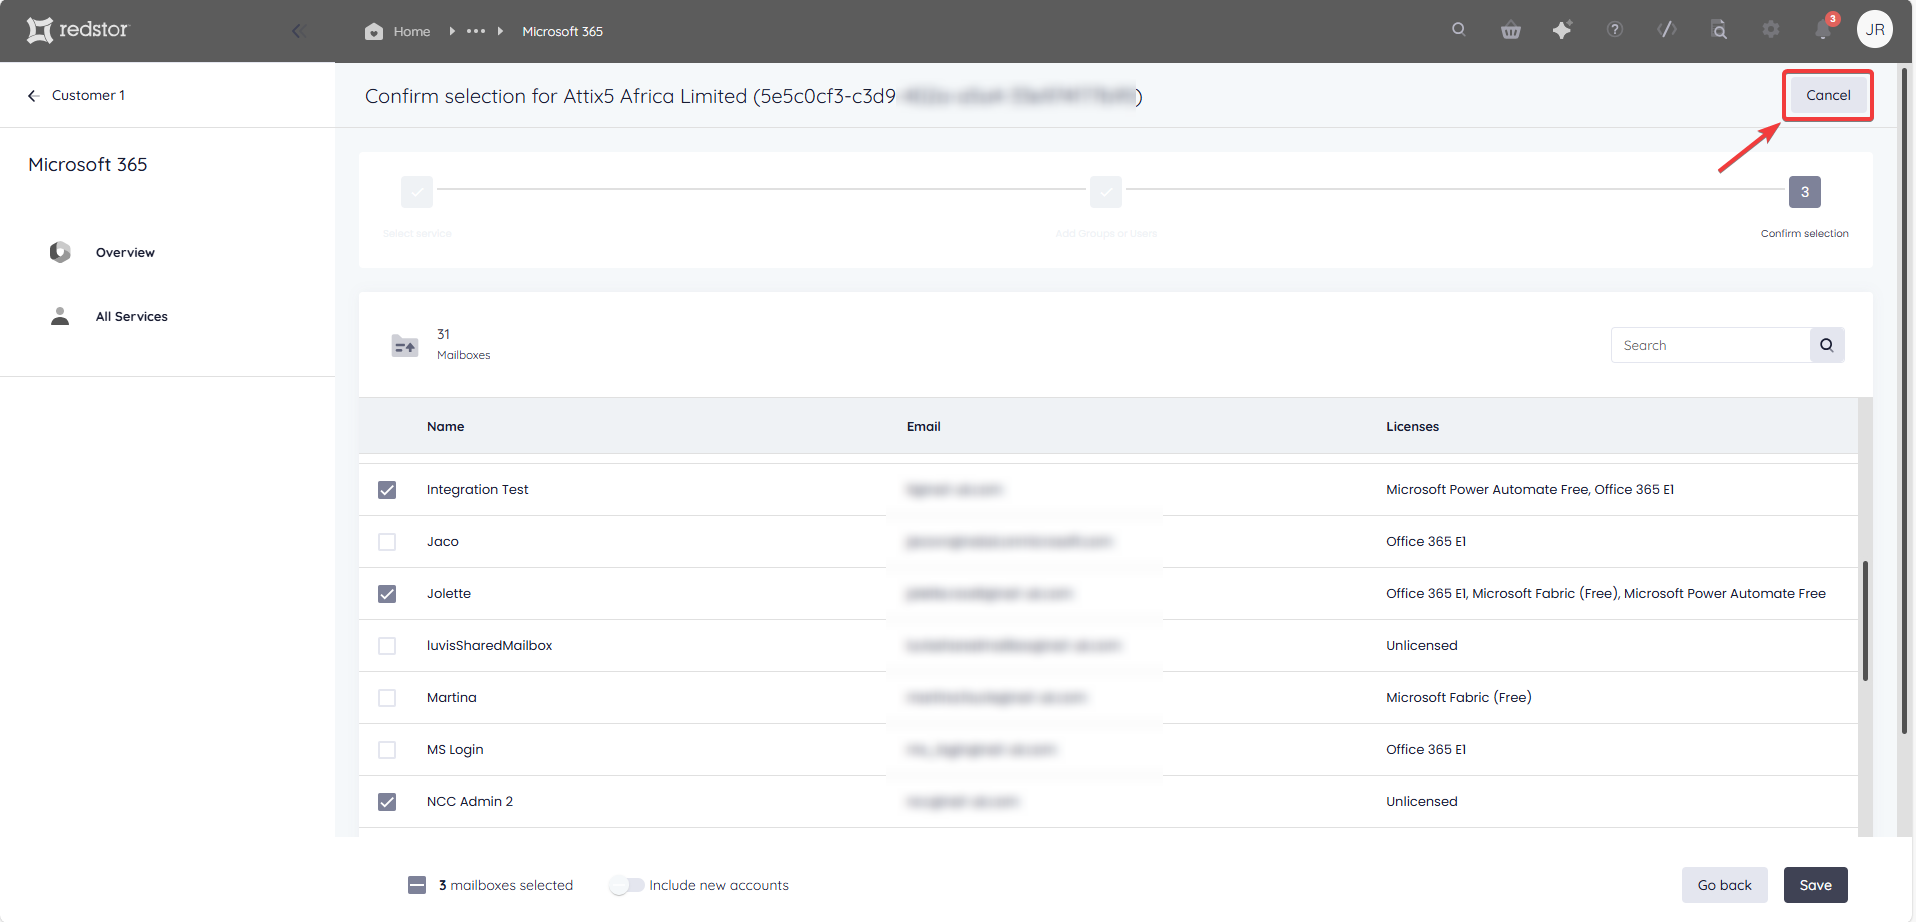
Task: Click the search magnifier button
Action: [1827, 345]
